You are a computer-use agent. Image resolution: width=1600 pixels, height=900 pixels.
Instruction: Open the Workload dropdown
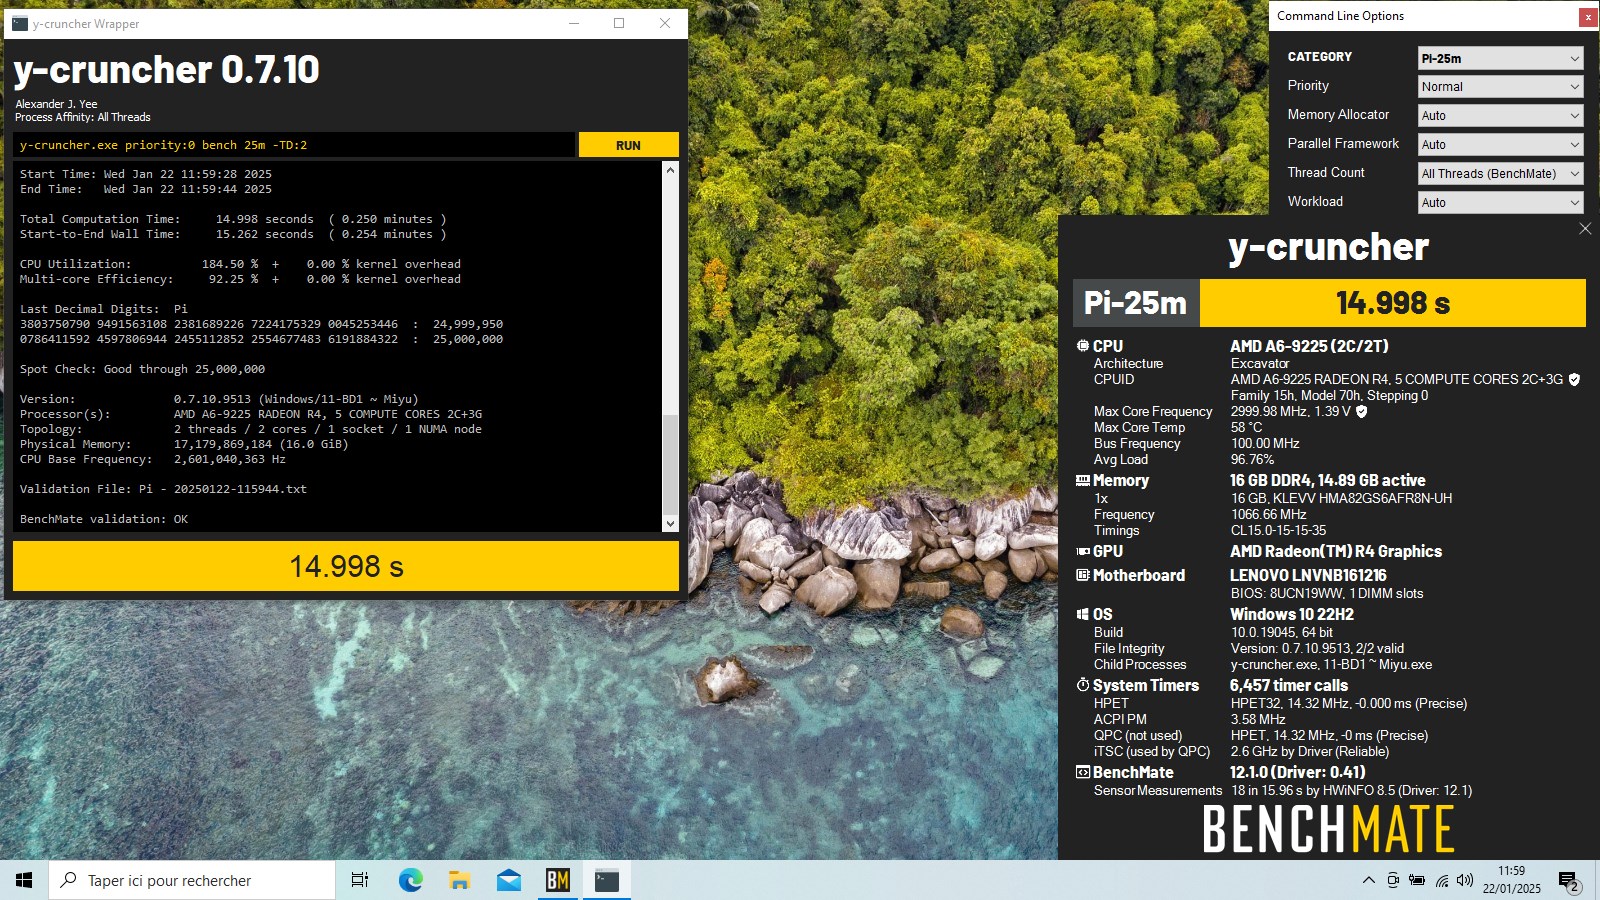(x=1500, y=203)
